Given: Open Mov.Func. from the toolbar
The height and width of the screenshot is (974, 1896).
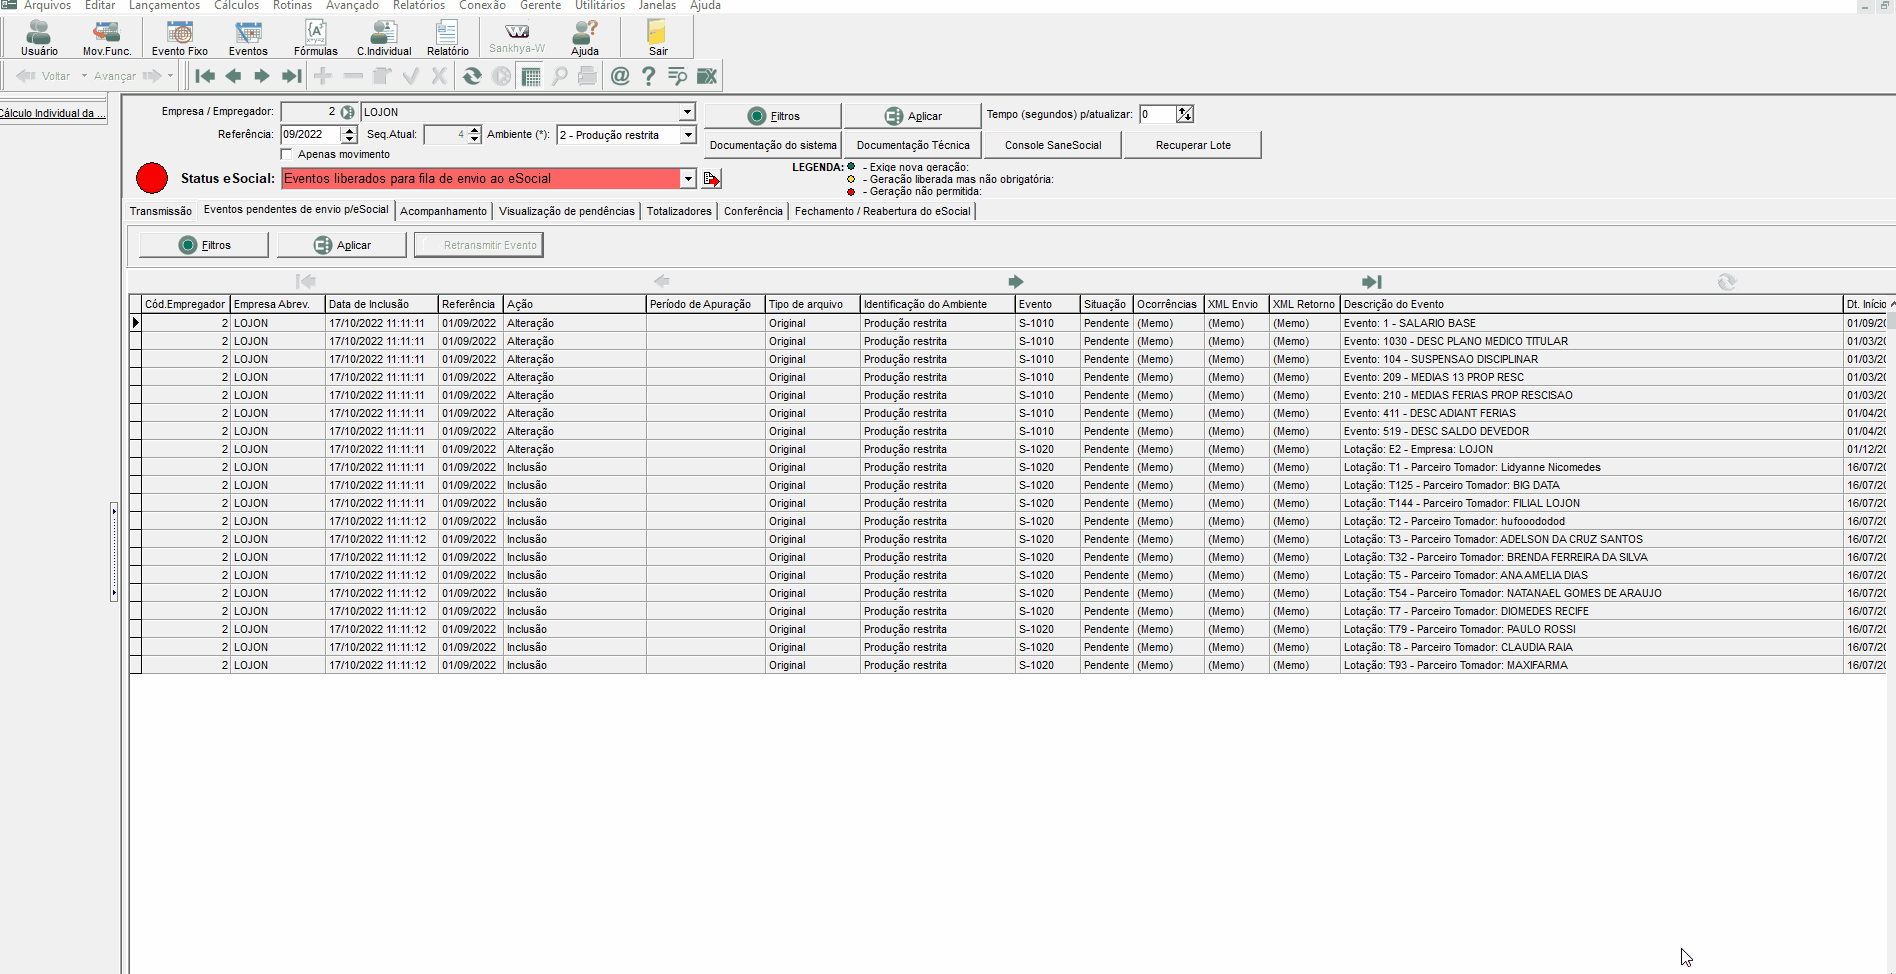Looking at the screenshot, I should (x=107, y=38).
